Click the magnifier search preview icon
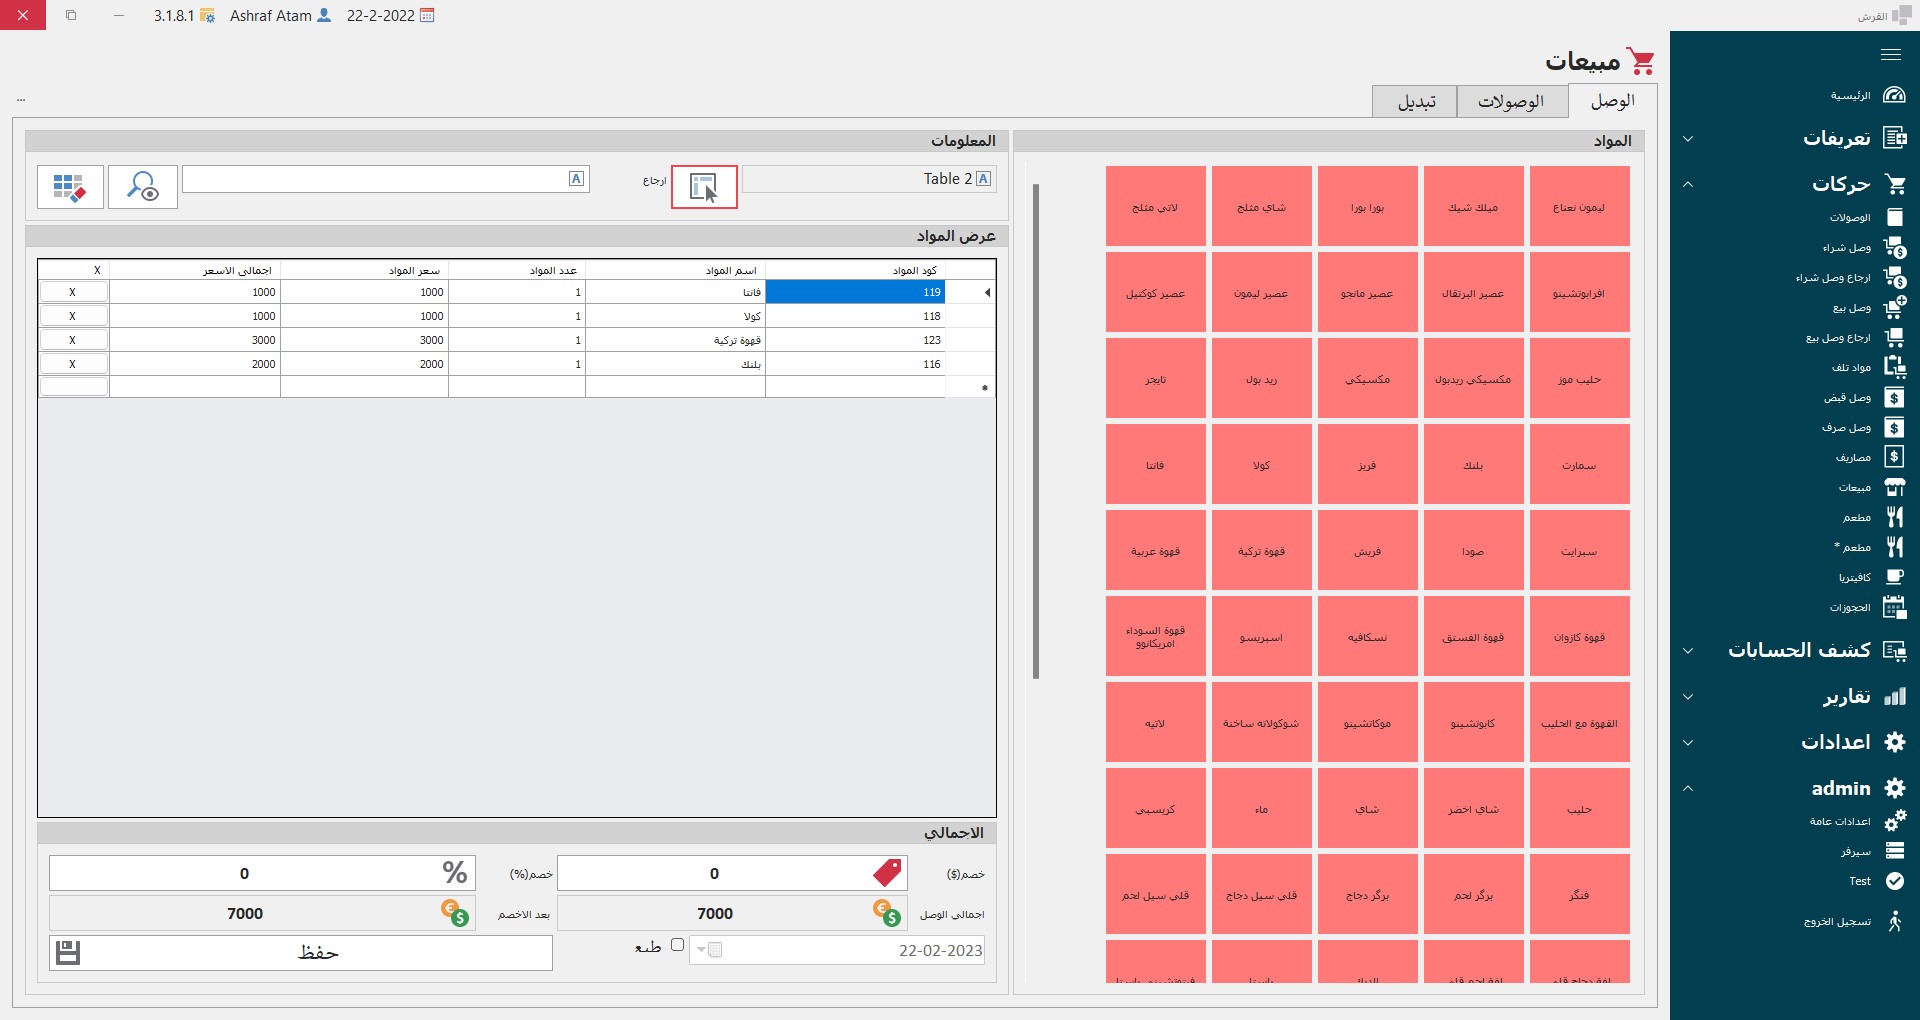This screenshot has height=1020, width=1920. [143, 187]
